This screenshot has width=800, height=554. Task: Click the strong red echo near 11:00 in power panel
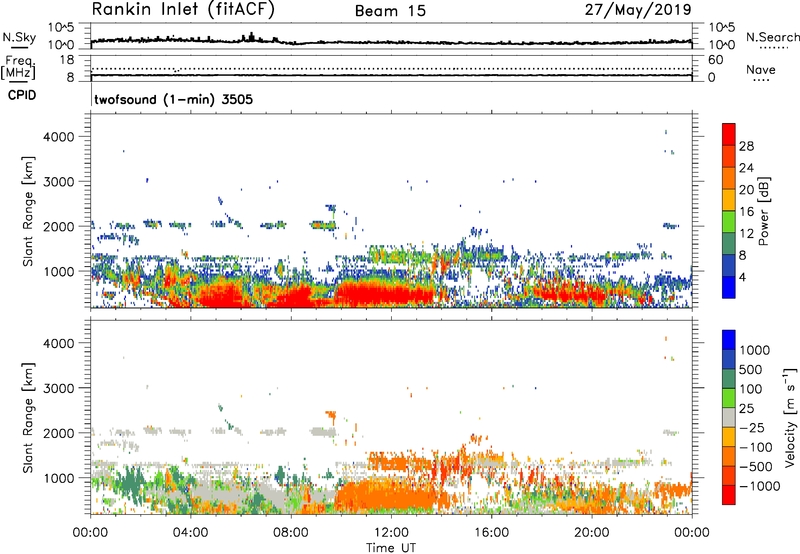pos(383,295)
